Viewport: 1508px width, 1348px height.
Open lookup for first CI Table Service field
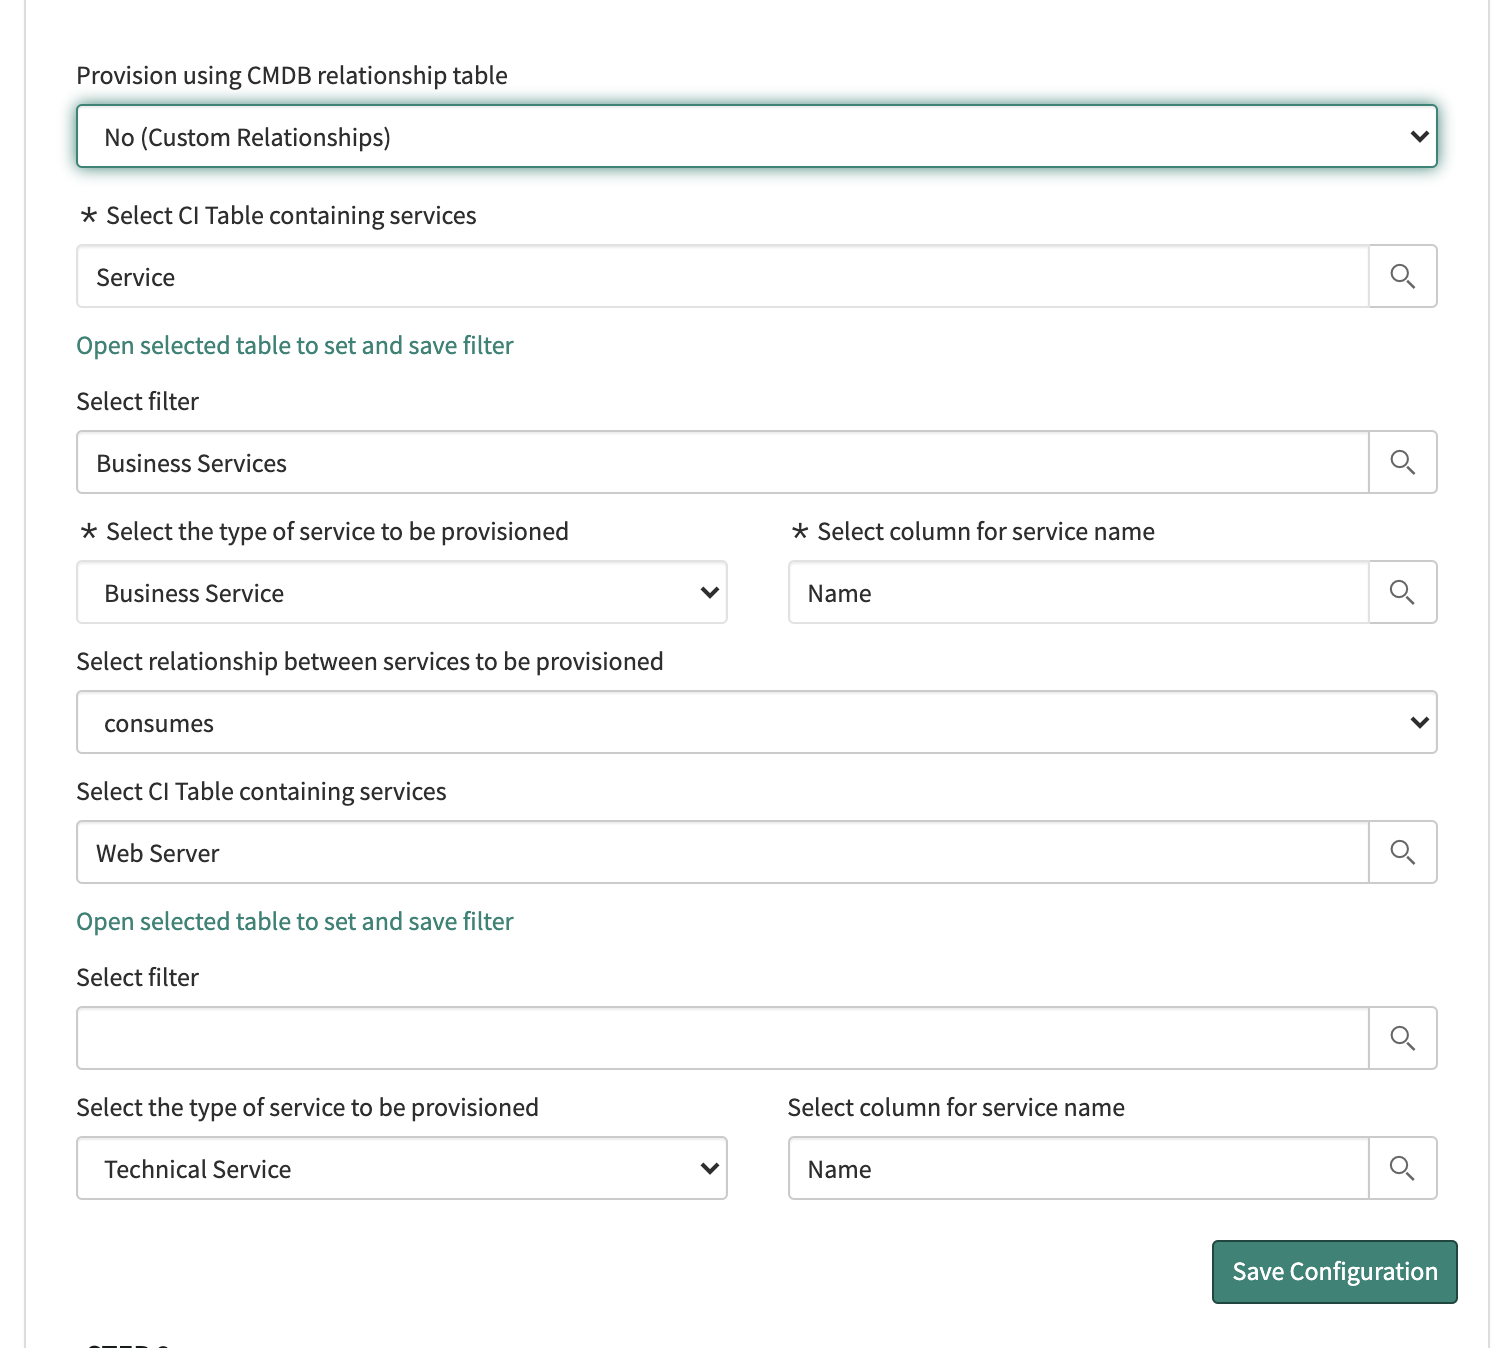tap(1402, 276)
